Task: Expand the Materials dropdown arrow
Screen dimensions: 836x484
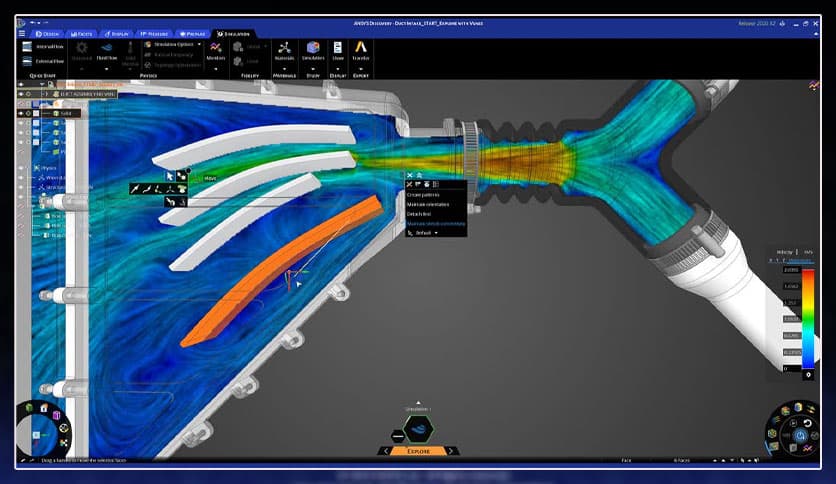Action: coord(284,69)
